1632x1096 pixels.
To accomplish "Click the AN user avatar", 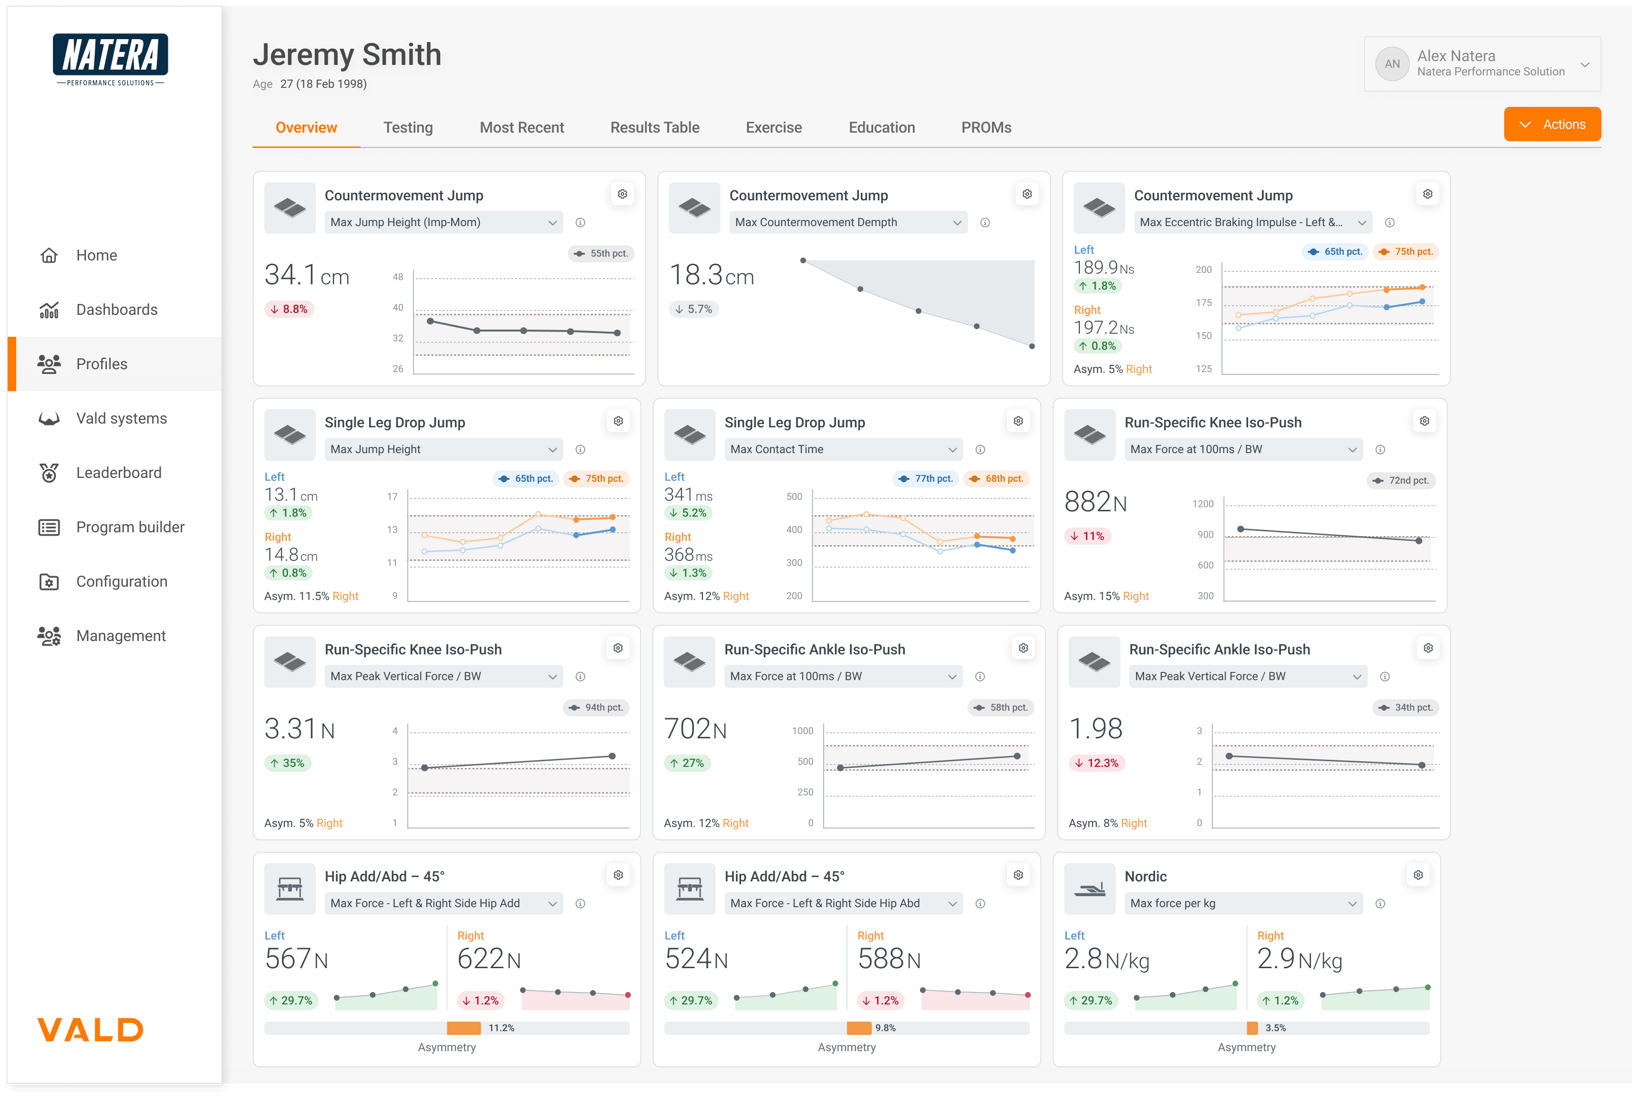I will tap(1392, 64).
